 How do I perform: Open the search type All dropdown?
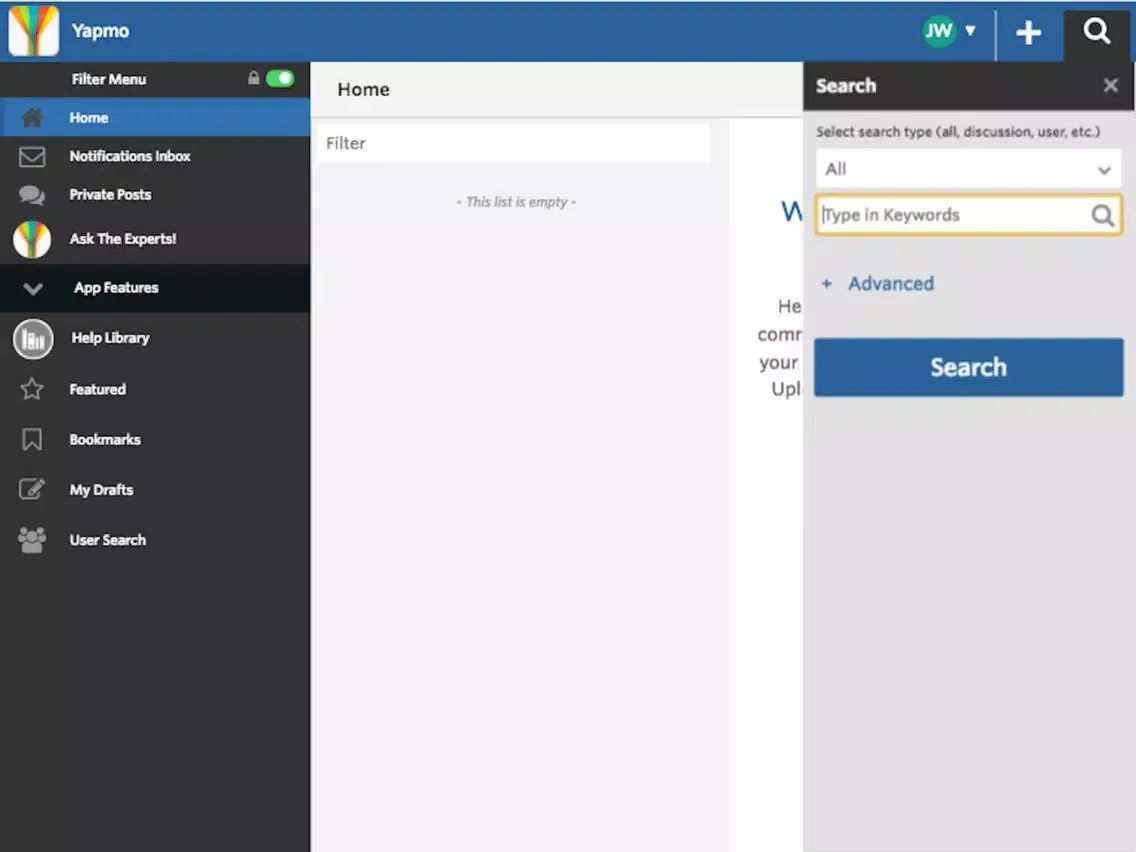point(969,169)
